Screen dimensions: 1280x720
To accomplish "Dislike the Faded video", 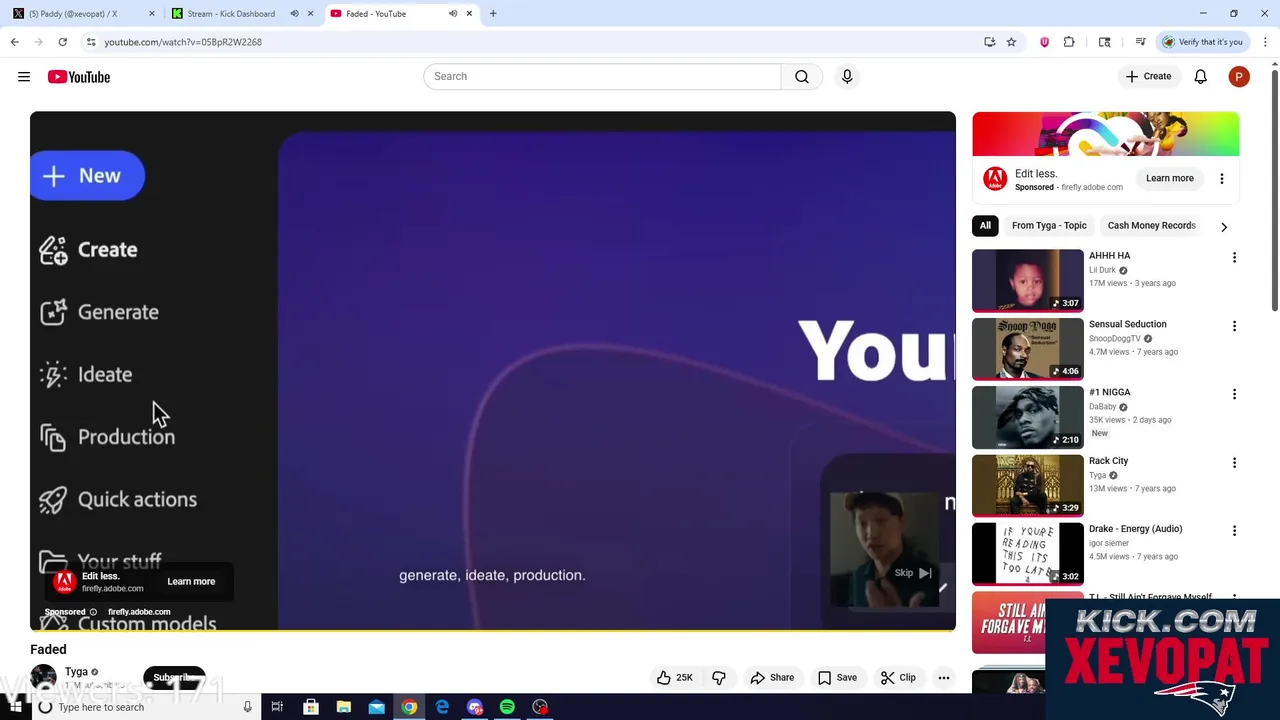I will (719, 678).
